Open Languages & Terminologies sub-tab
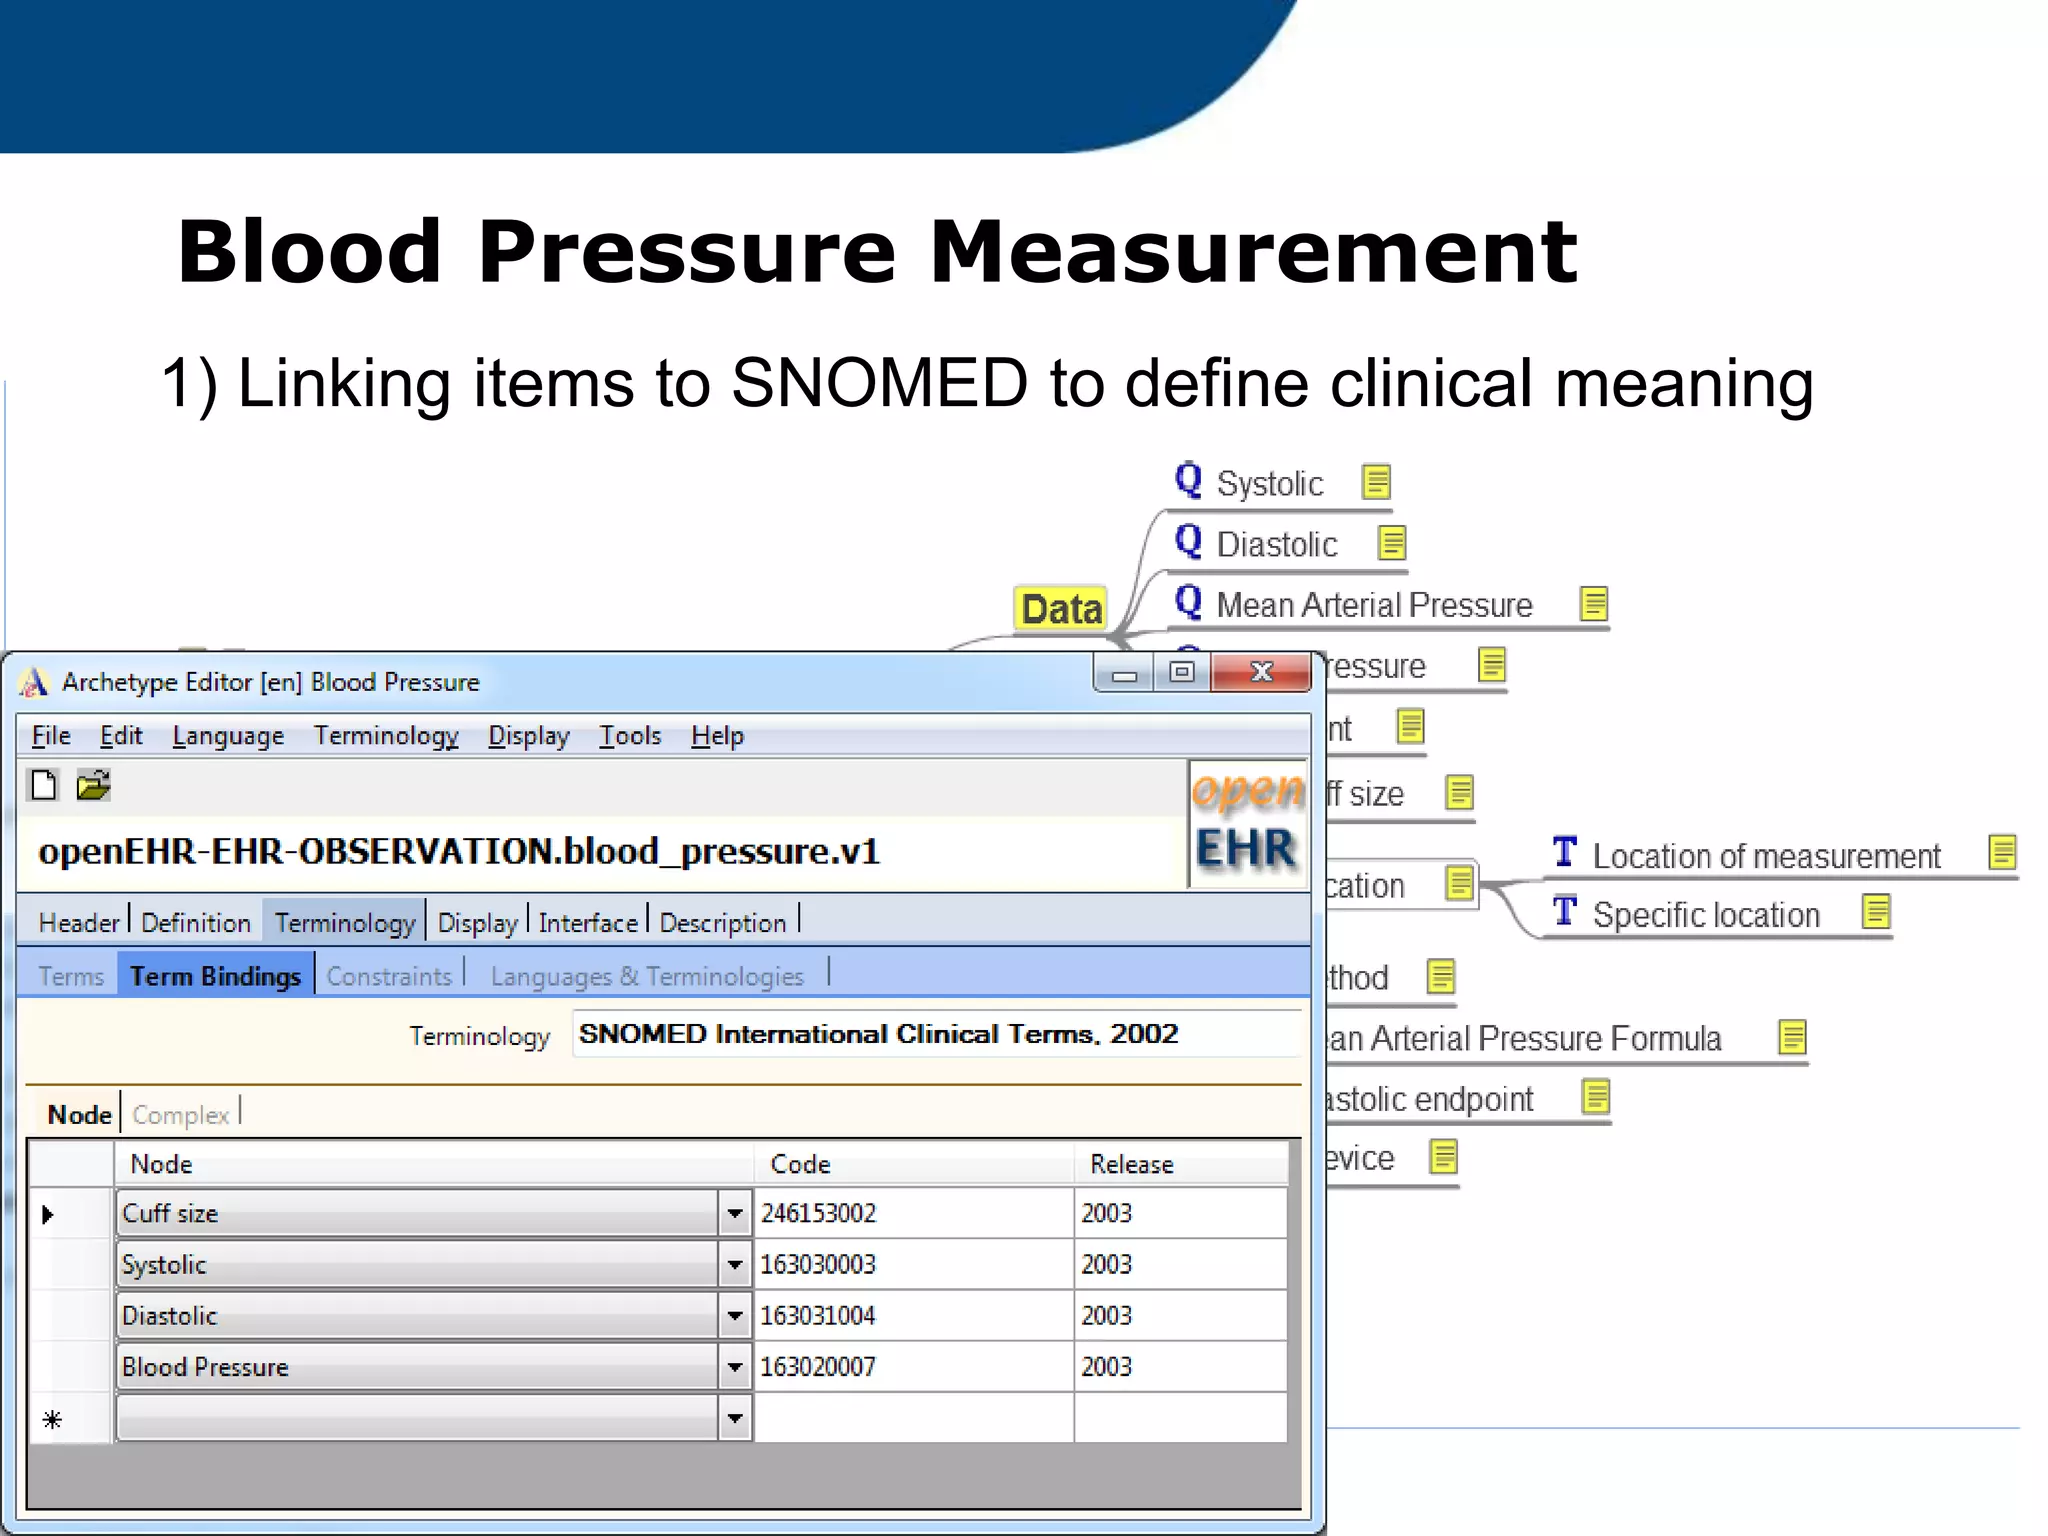Viewport: 2048px width, 1536px height. [x=647, y=976]
